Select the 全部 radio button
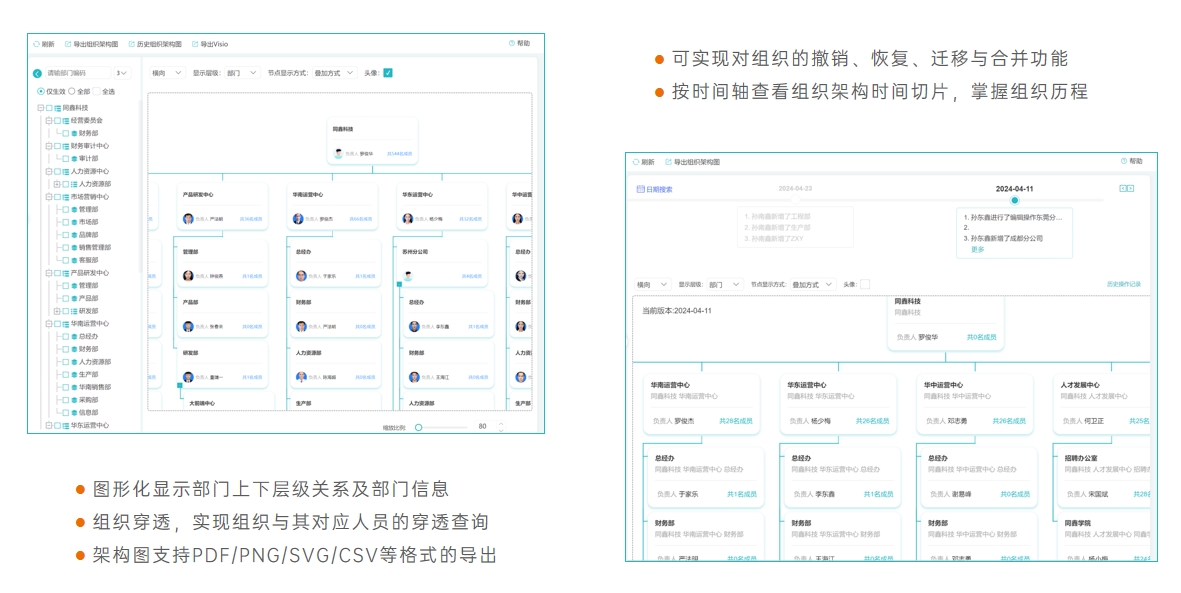The height and width of the screenshot is (593, 1181). click(72, 92)
